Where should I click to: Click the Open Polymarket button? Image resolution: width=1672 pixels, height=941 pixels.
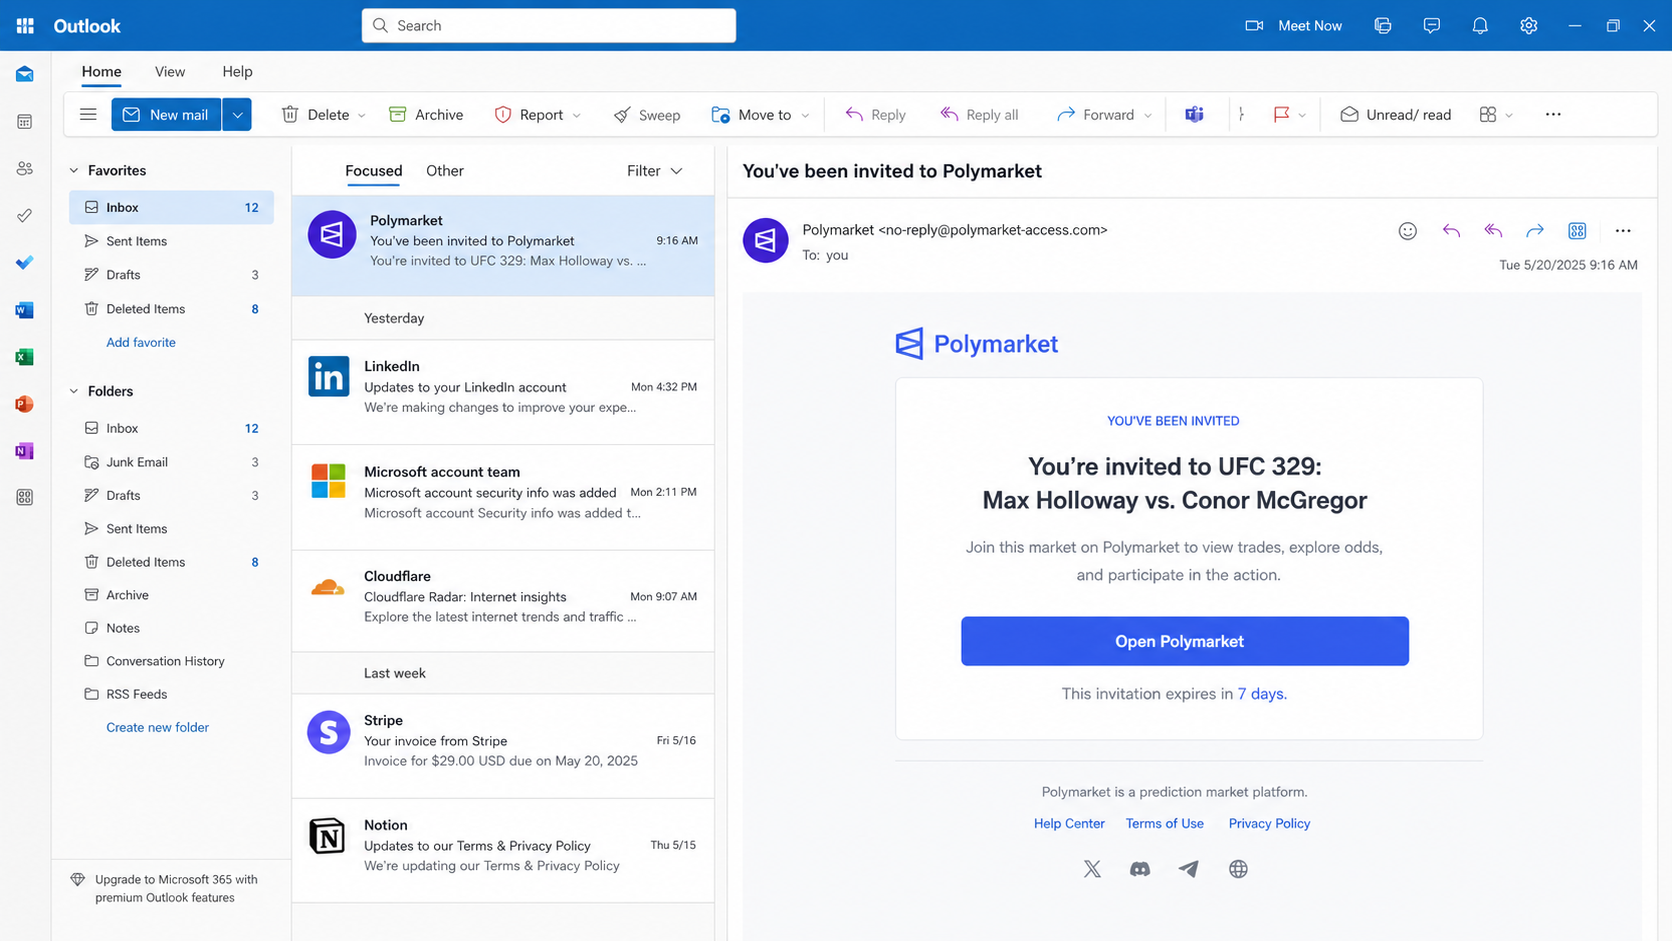(x=1185, y=641)
